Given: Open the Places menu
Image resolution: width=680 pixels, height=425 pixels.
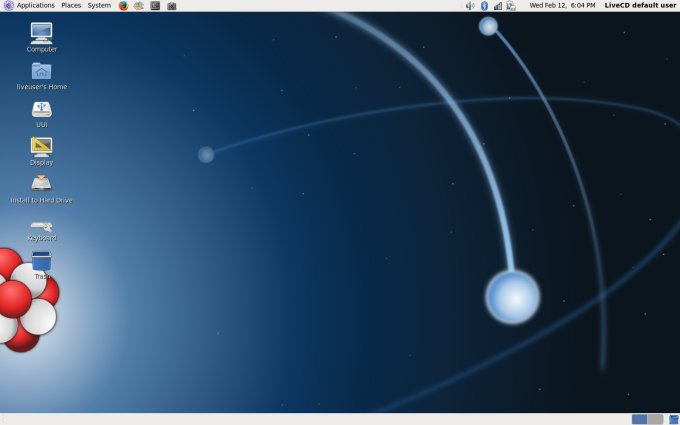Looking at the screenshot, I should 71,6.
